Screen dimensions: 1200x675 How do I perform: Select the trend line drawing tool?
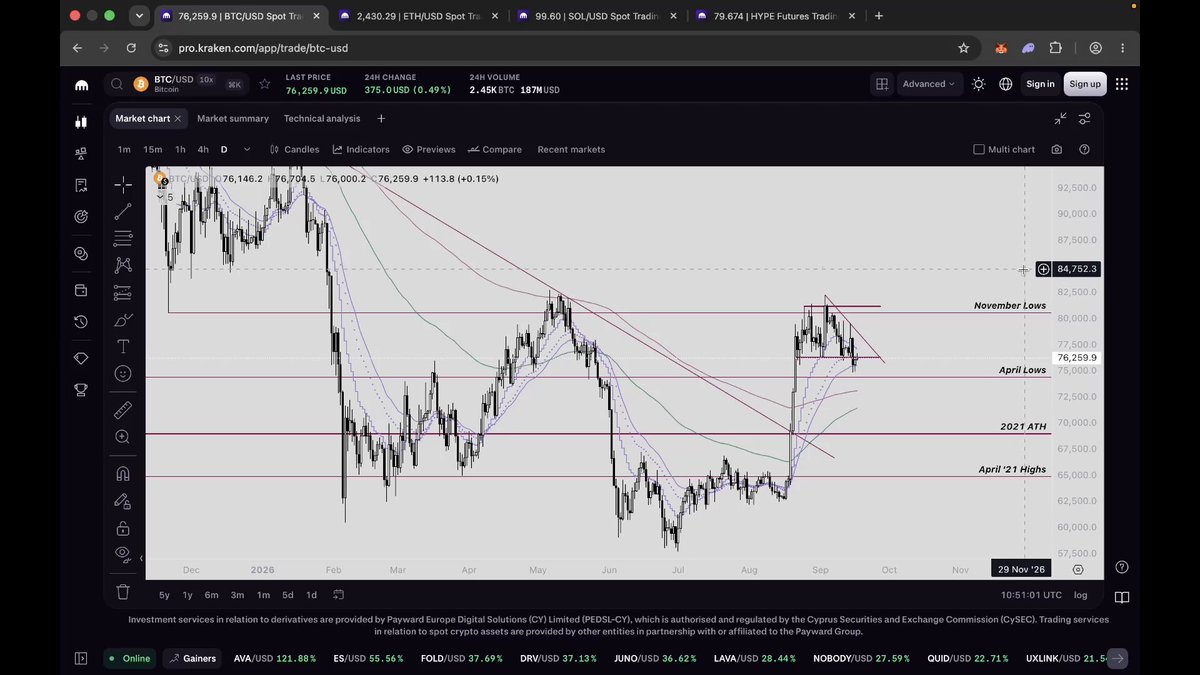(122, 211)
